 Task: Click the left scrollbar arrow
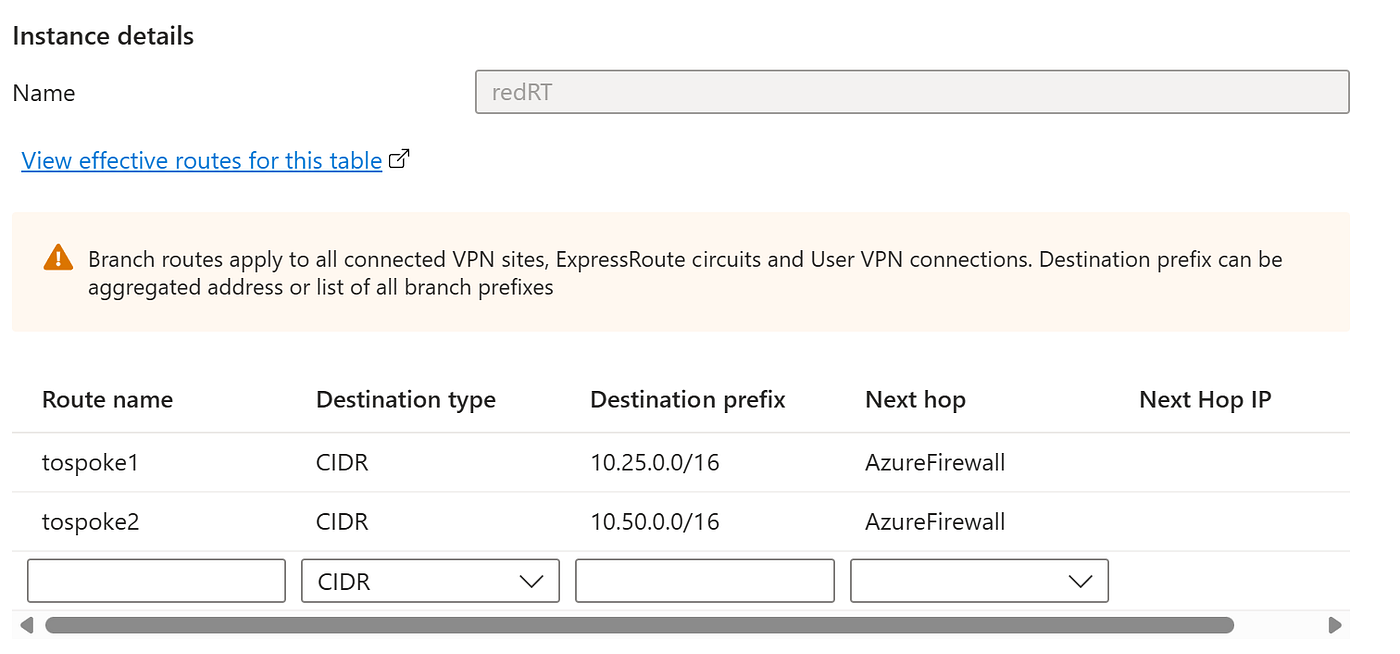coord(27,625)
